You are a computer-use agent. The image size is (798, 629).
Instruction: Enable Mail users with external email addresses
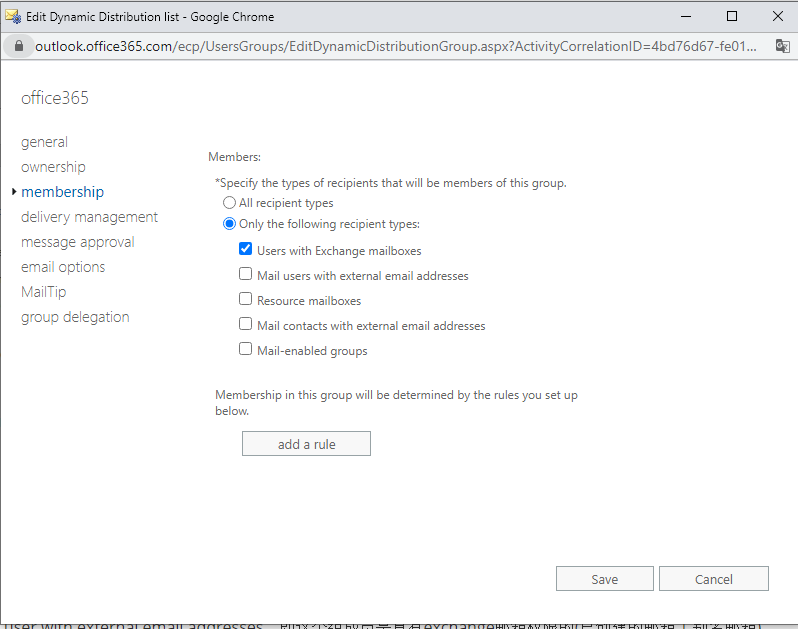coord(246,275)
